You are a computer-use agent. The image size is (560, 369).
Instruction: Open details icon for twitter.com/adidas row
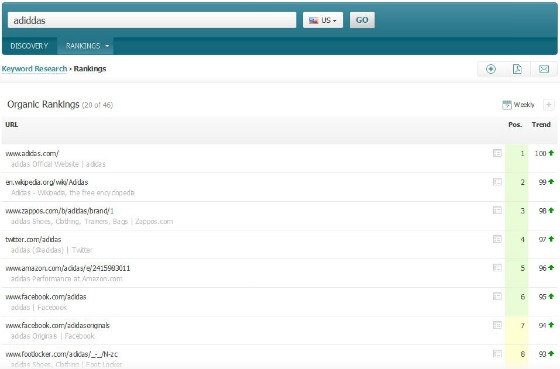(x=497, y=239)
